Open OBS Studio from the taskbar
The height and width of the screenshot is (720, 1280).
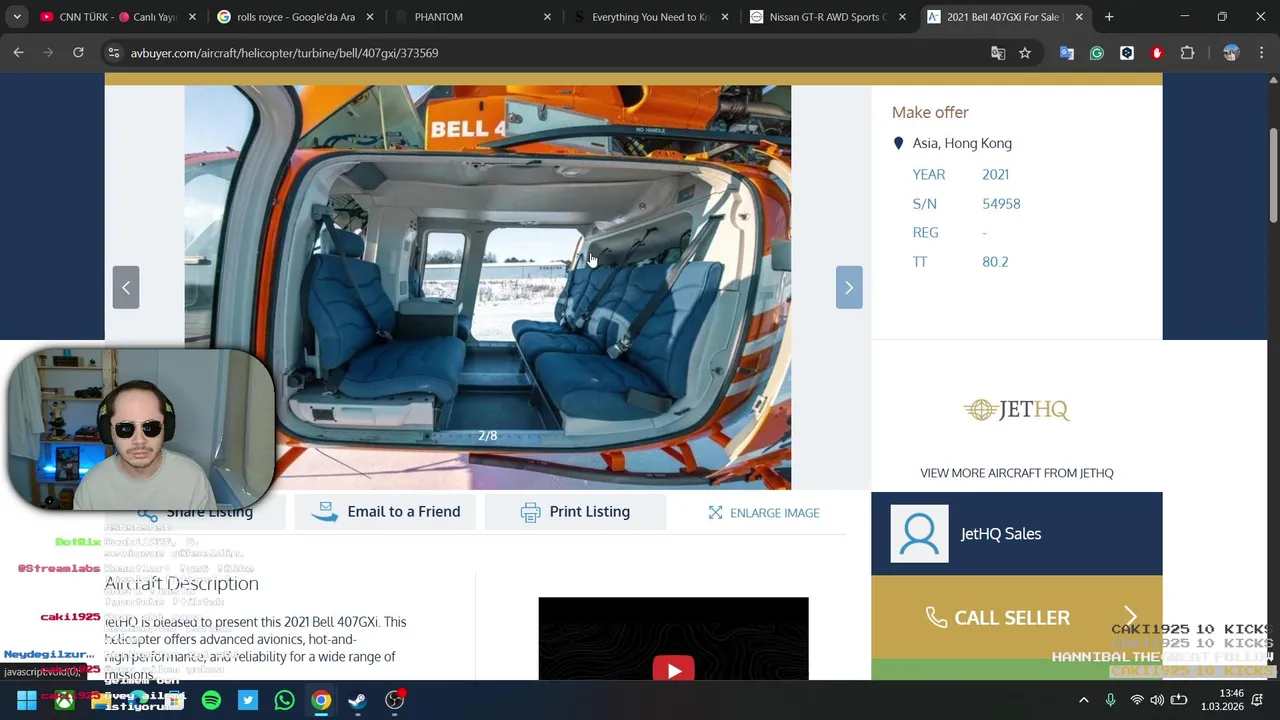[395, 700]
